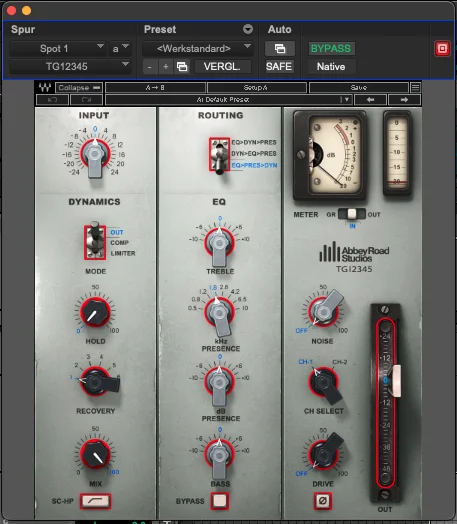The height and width of the screenshot is (524, 457).
Task: Toggle the DYNAMICS MODE switch
Action: 95,241
